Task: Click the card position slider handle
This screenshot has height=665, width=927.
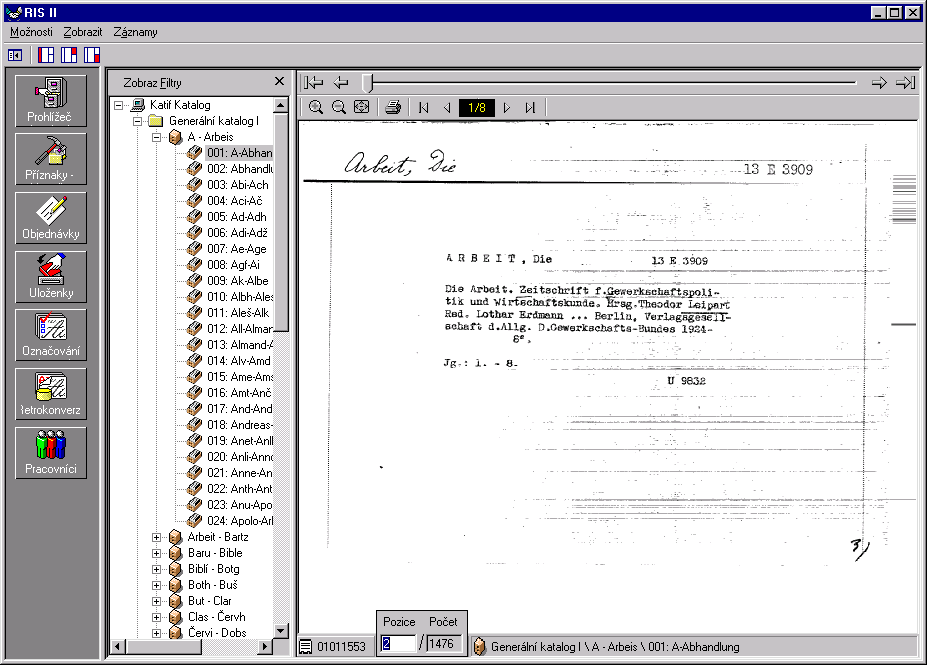Action: click(368, 83)
